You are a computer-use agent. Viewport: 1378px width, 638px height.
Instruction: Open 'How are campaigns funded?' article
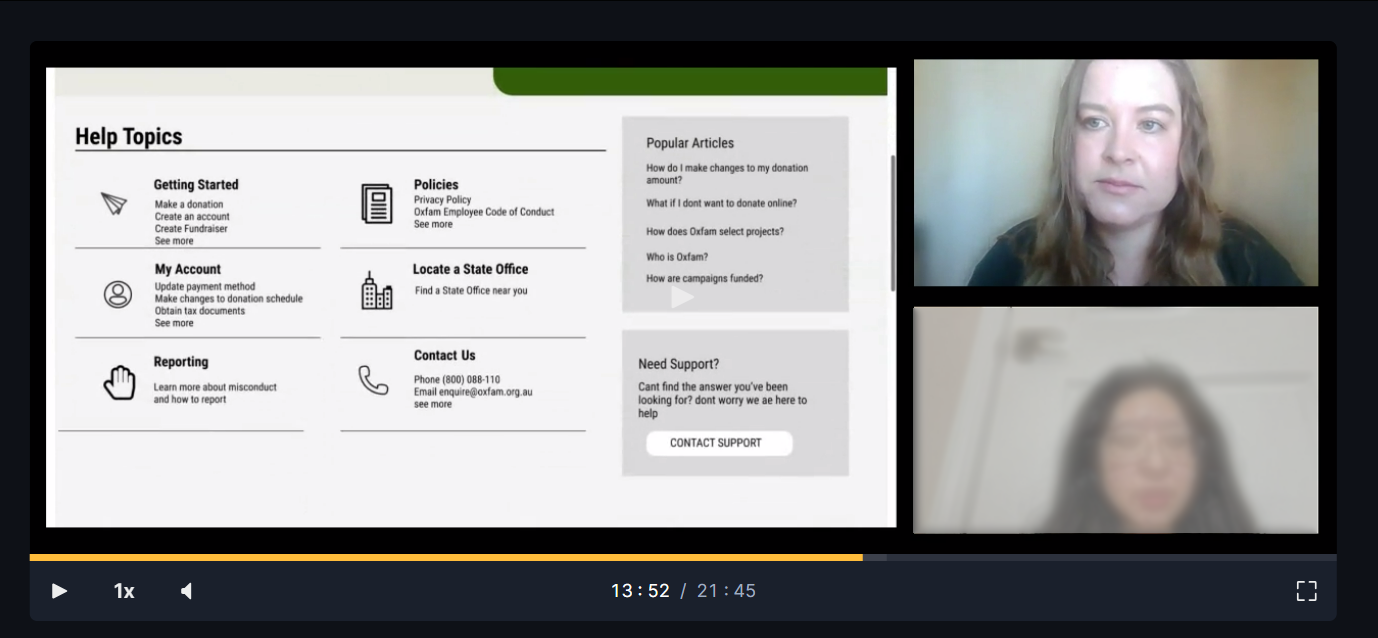704,279
